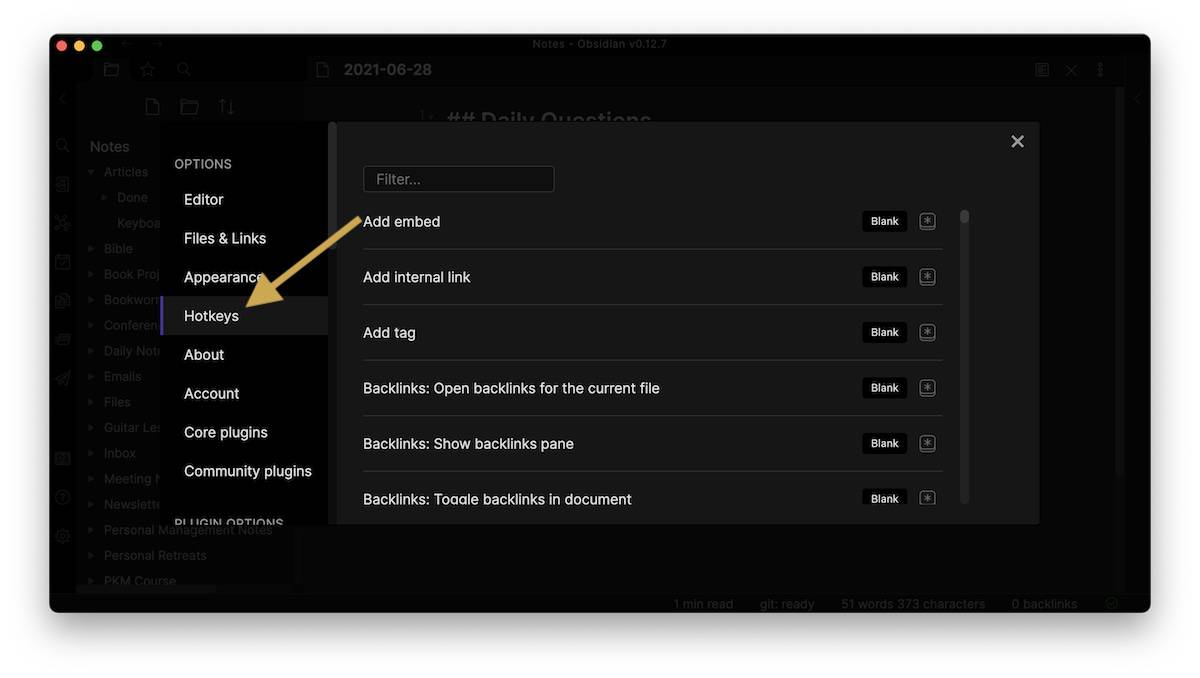1200x678 pixels.
Task: Expand the PKM Course folder
Action: (x=92, y=581)
